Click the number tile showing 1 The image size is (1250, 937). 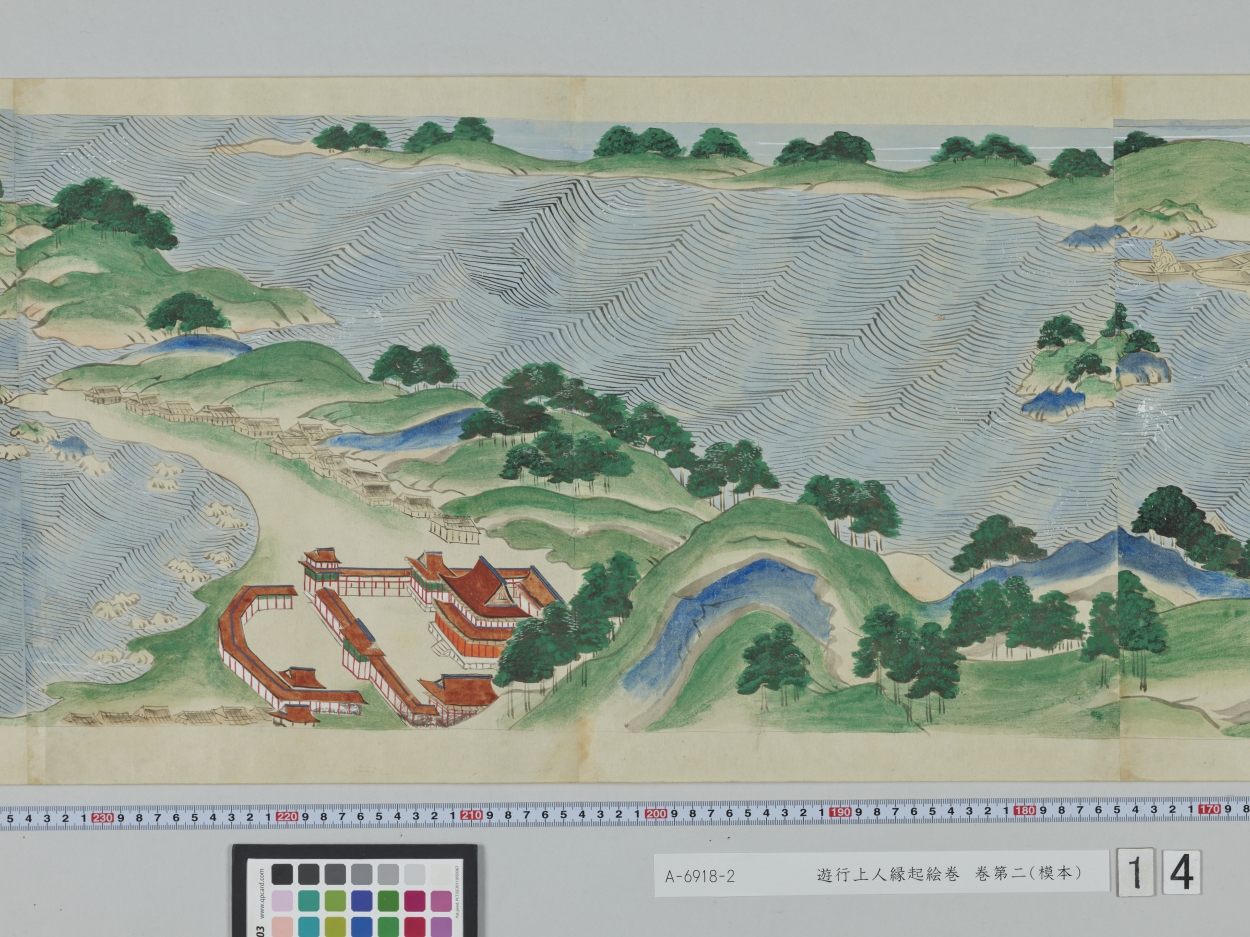tap(1135, 873)
